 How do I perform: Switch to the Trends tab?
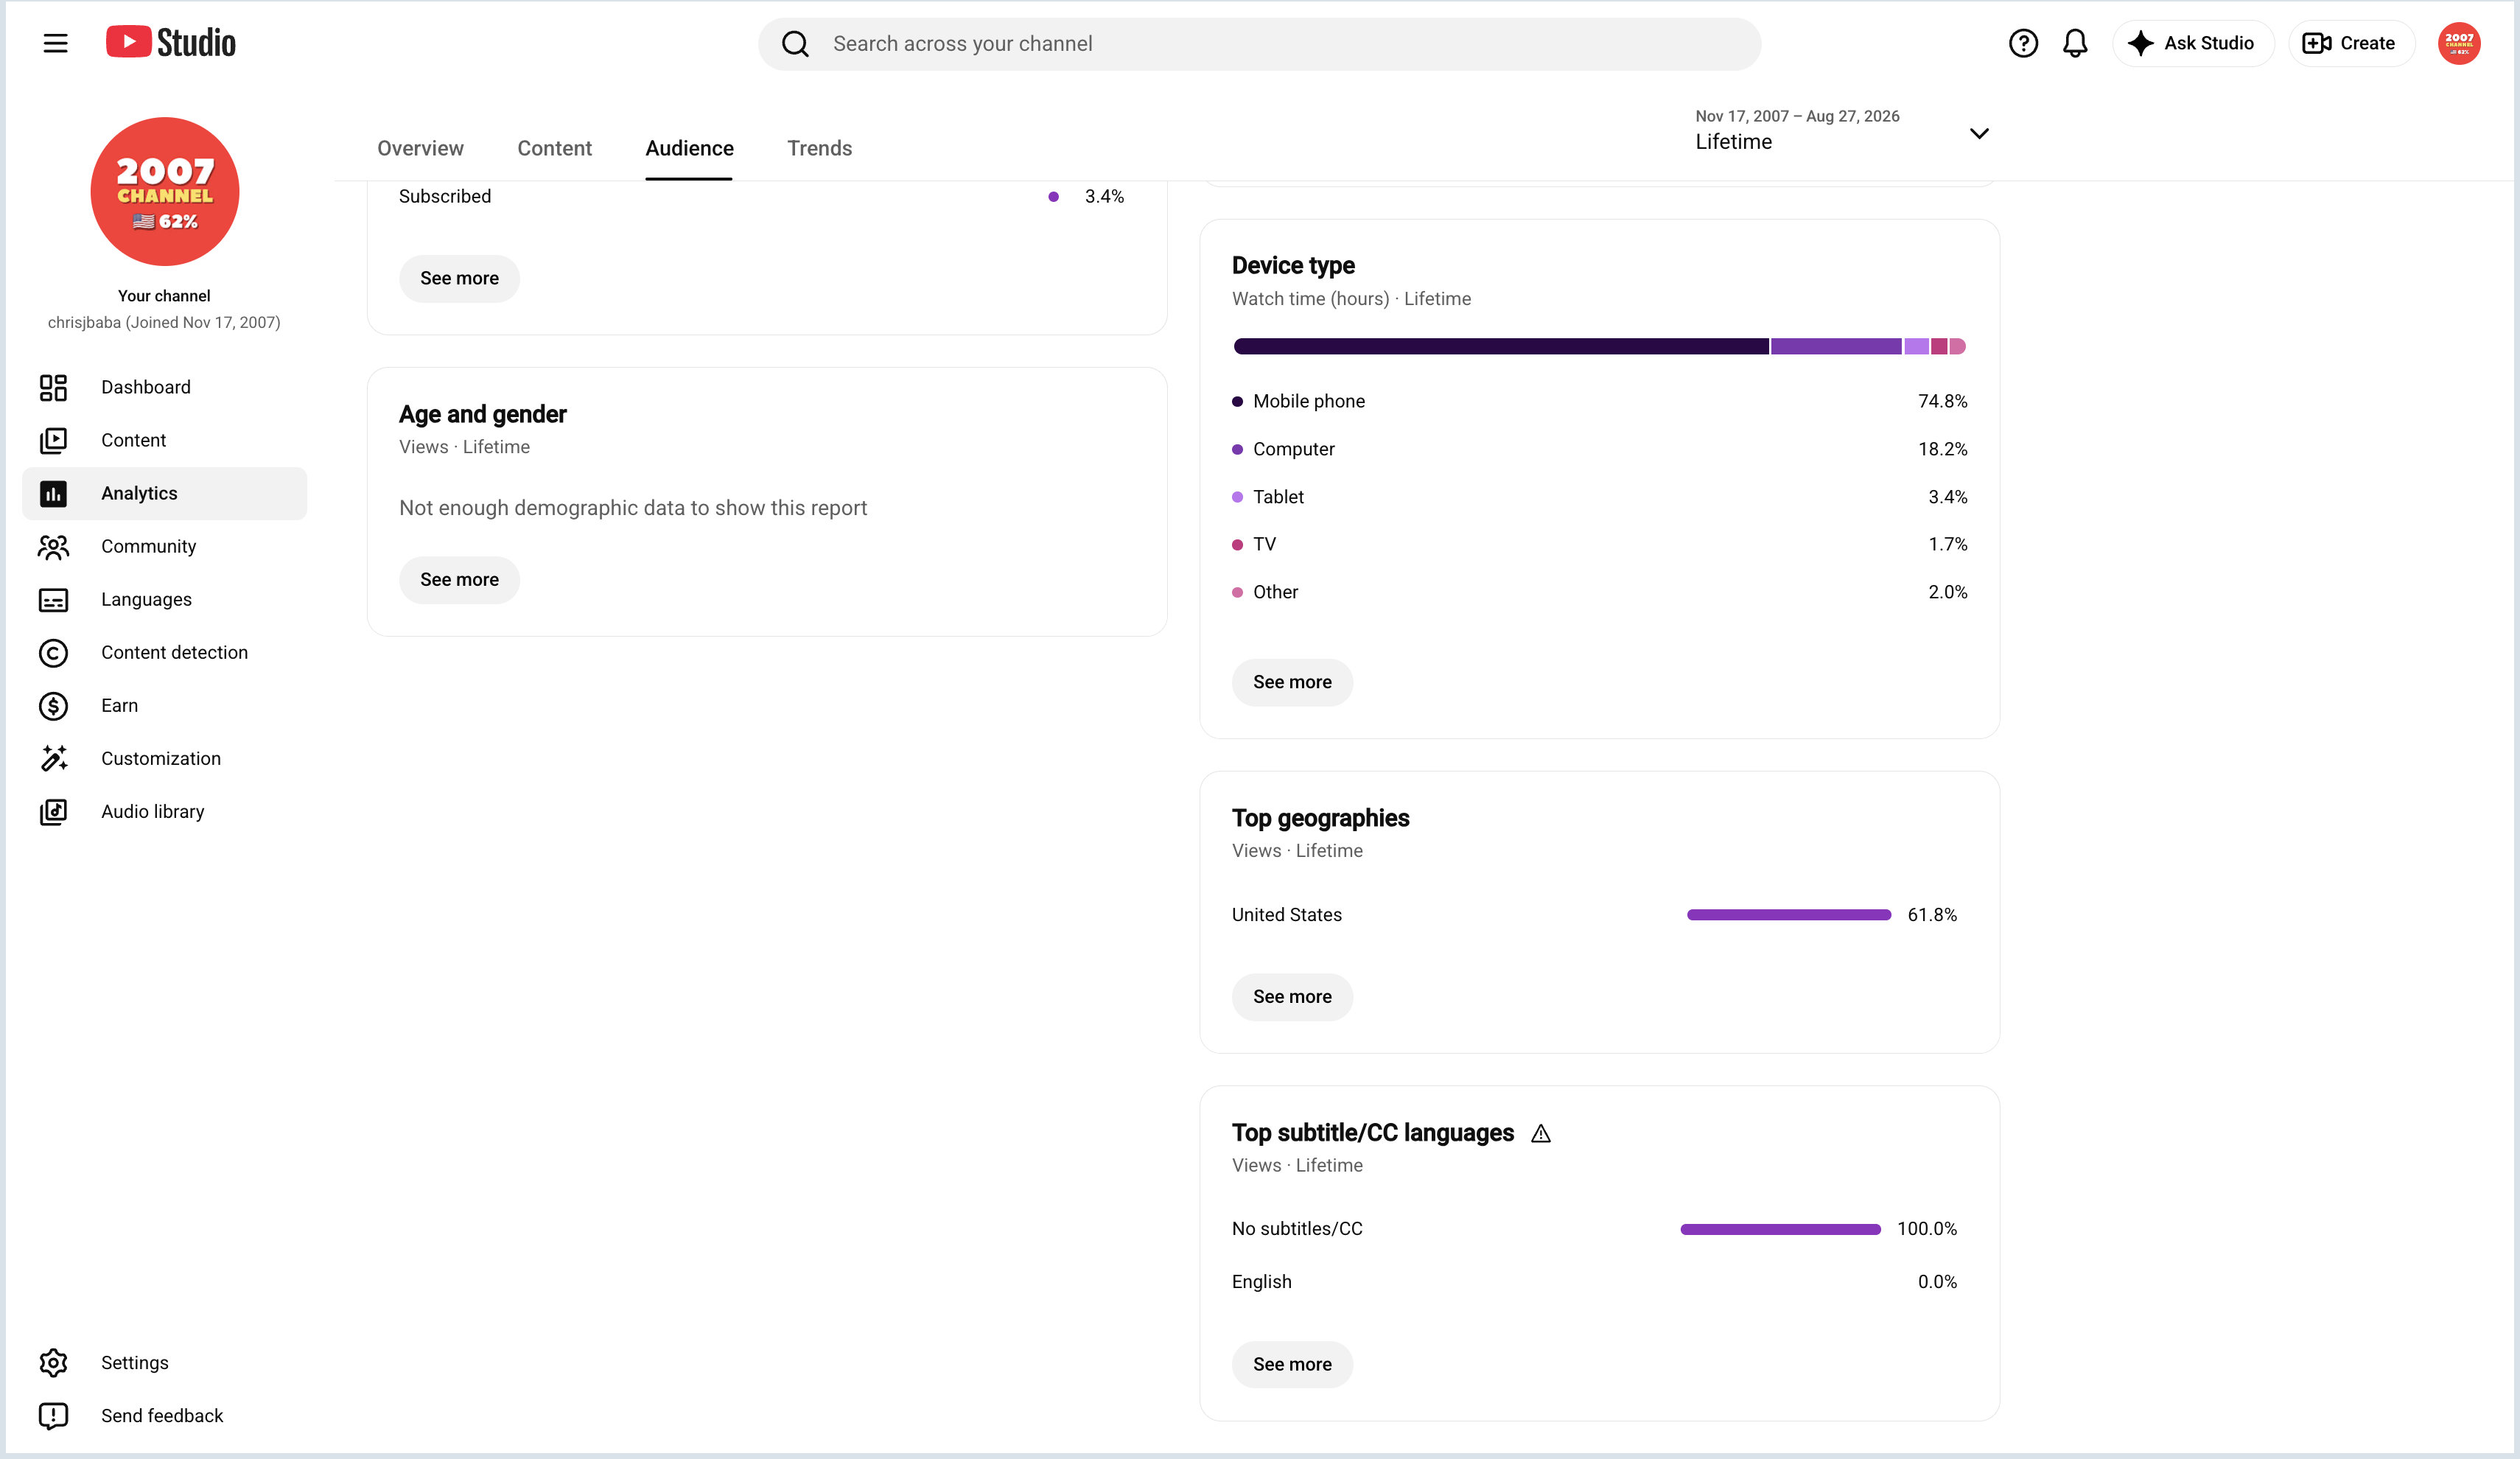click(x=819, y=148)
